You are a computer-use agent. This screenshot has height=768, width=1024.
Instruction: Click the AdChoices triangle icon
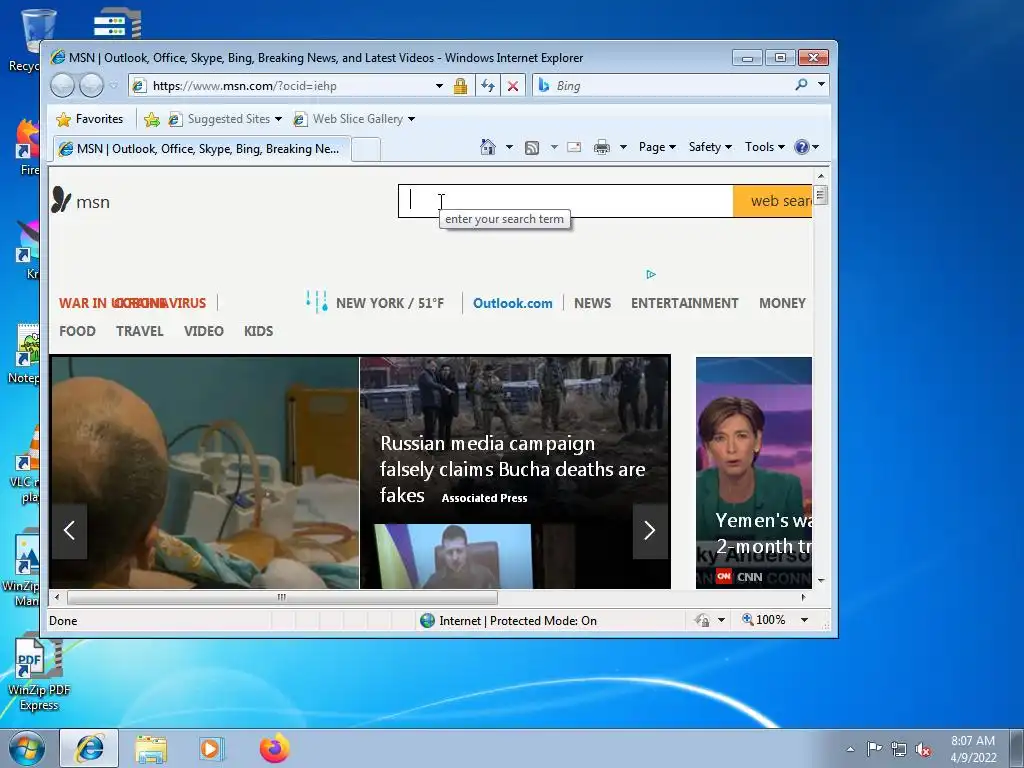pyautogui.click(x=651, y=274)
